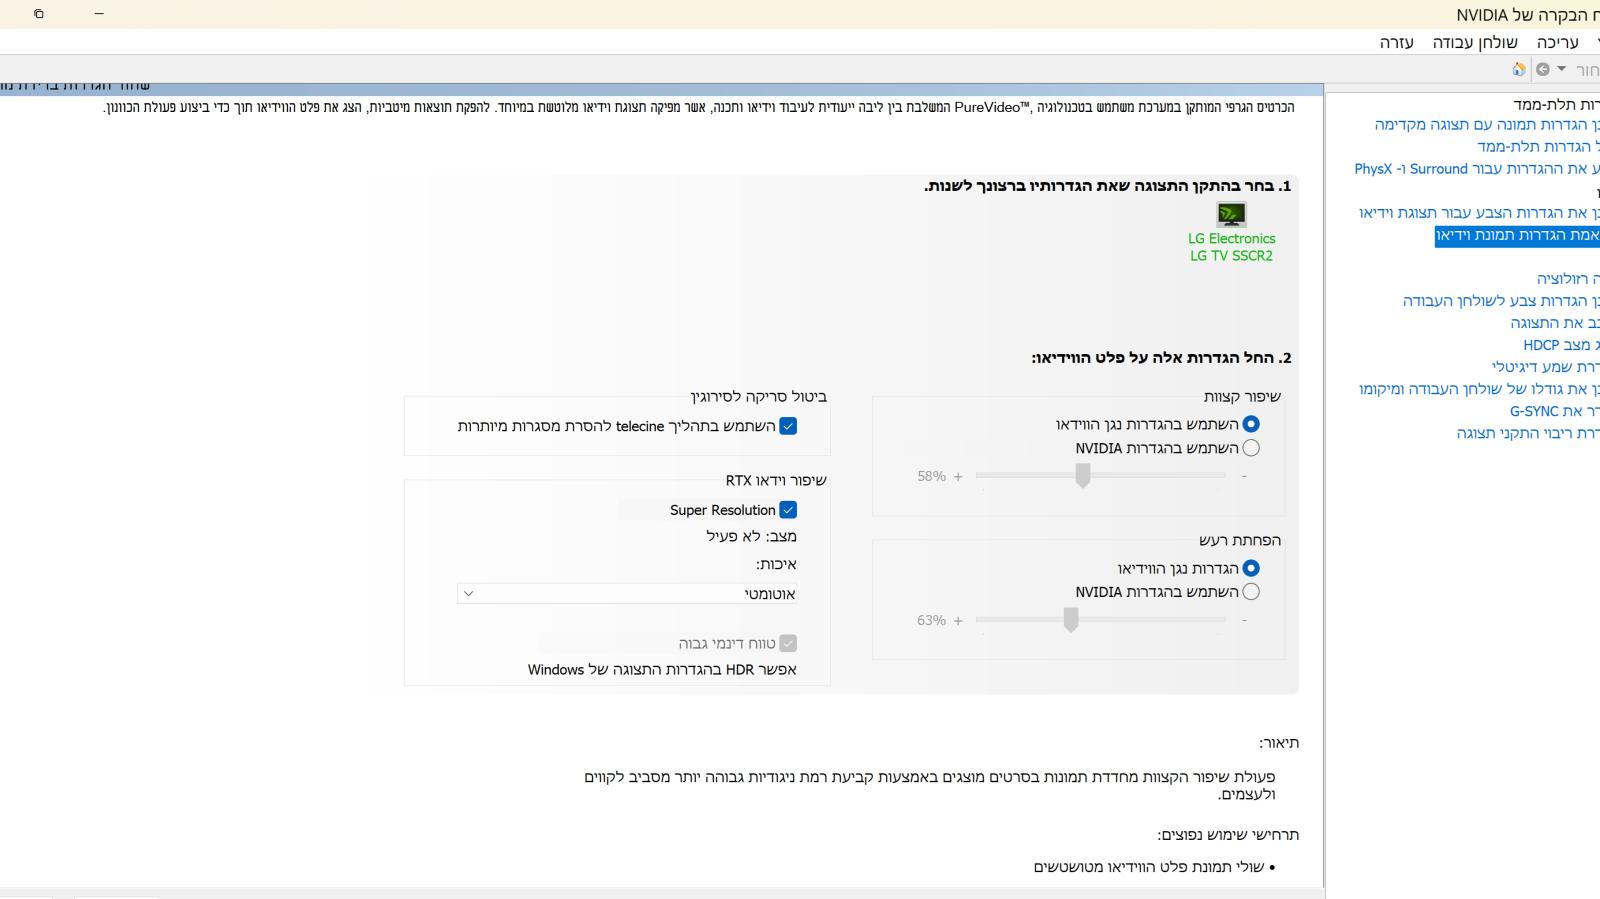Screen dimensions: 1600x899
Task: Click the edge enhancement slider handle at 58%
Action: (x=1082, y=476)
